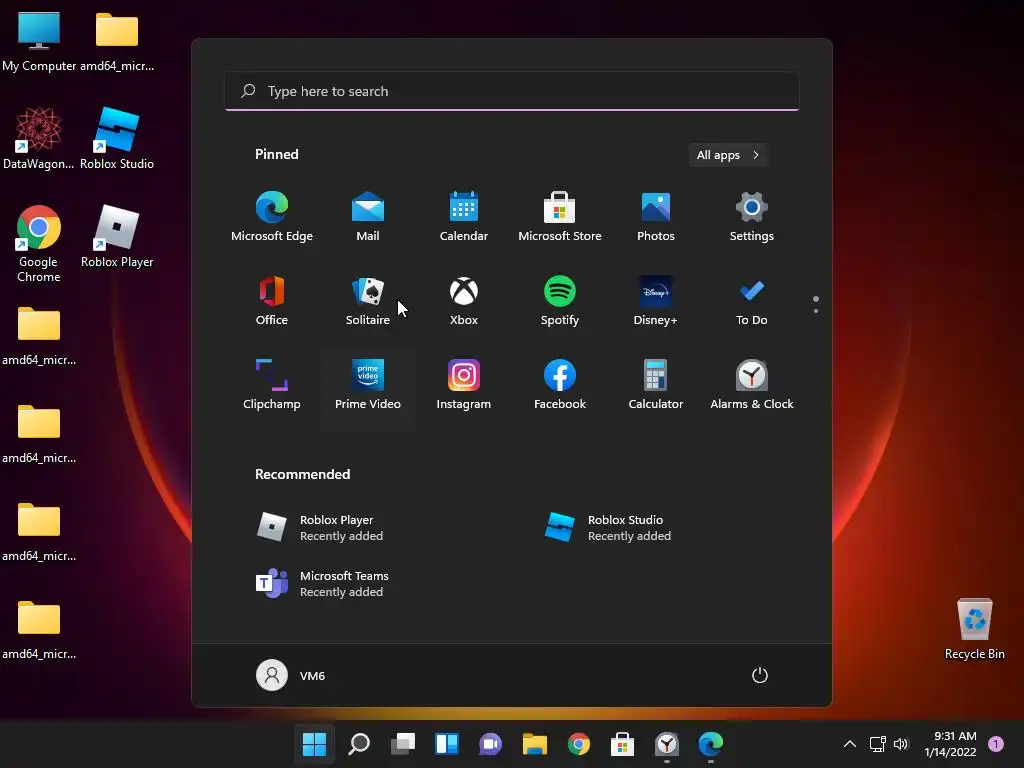Open the To Do app

coord(752,301)
